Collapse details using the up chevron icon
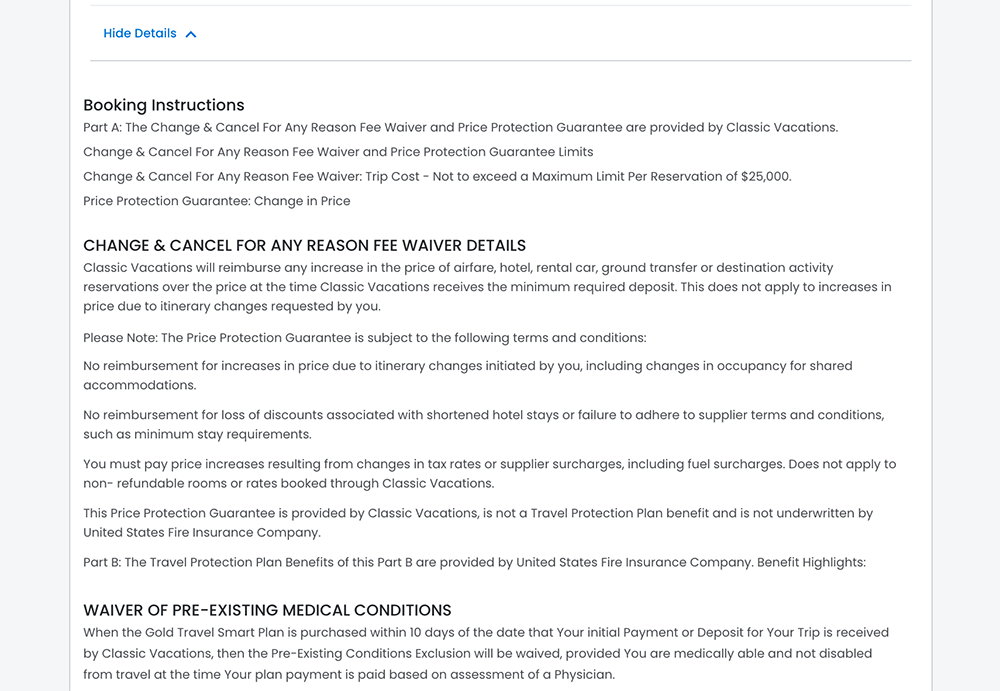1000x691 pixels. tap(191, 34)
